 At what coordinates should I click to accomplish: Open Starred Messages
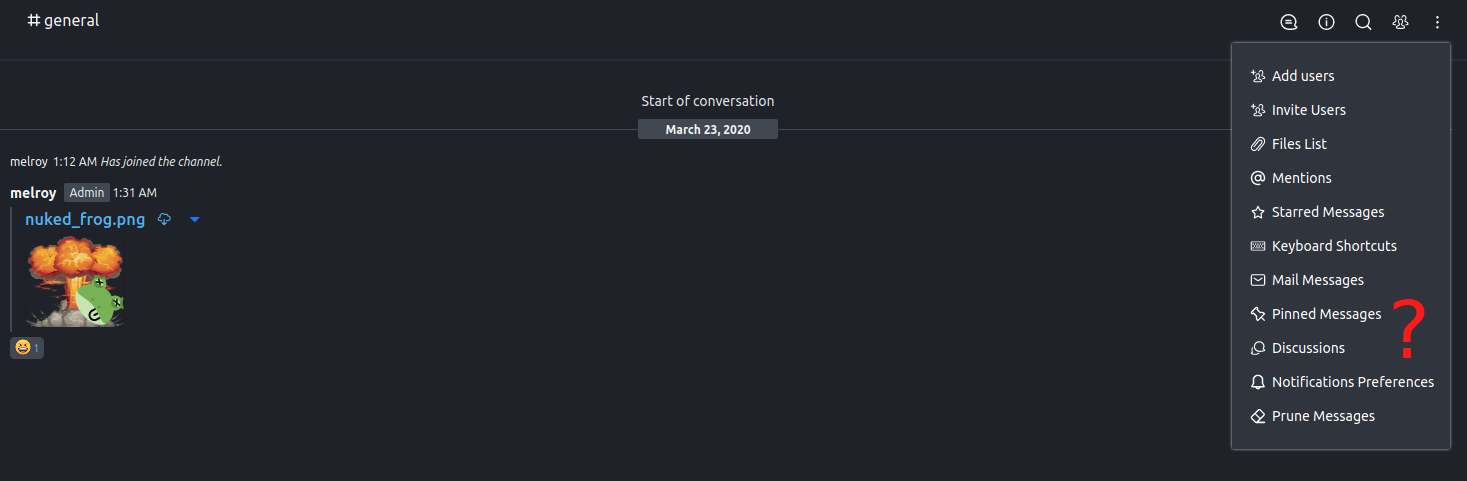(x=1341, y=212)
